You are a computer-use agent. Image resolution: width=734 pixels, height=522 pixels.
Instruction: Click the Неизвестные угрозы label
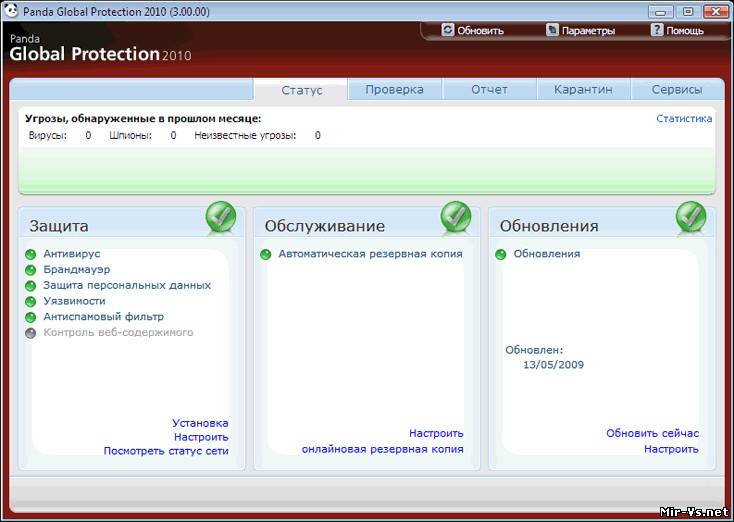[245, 136]
